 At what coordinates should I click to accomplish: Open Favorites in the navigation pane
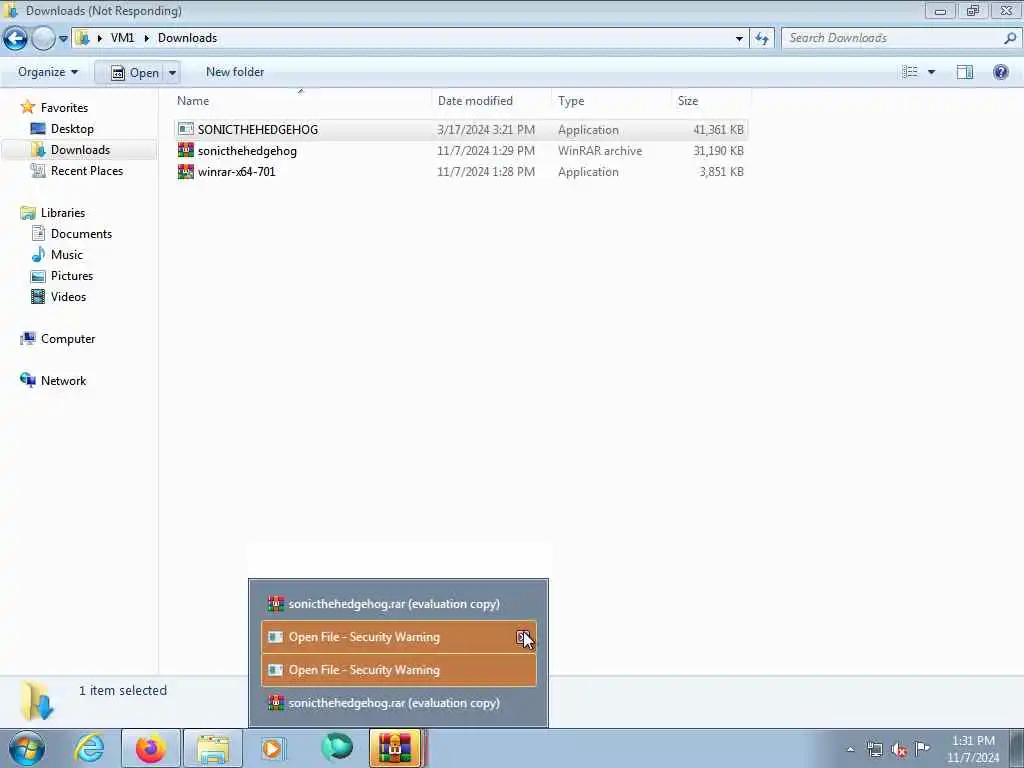pos(64,107)
